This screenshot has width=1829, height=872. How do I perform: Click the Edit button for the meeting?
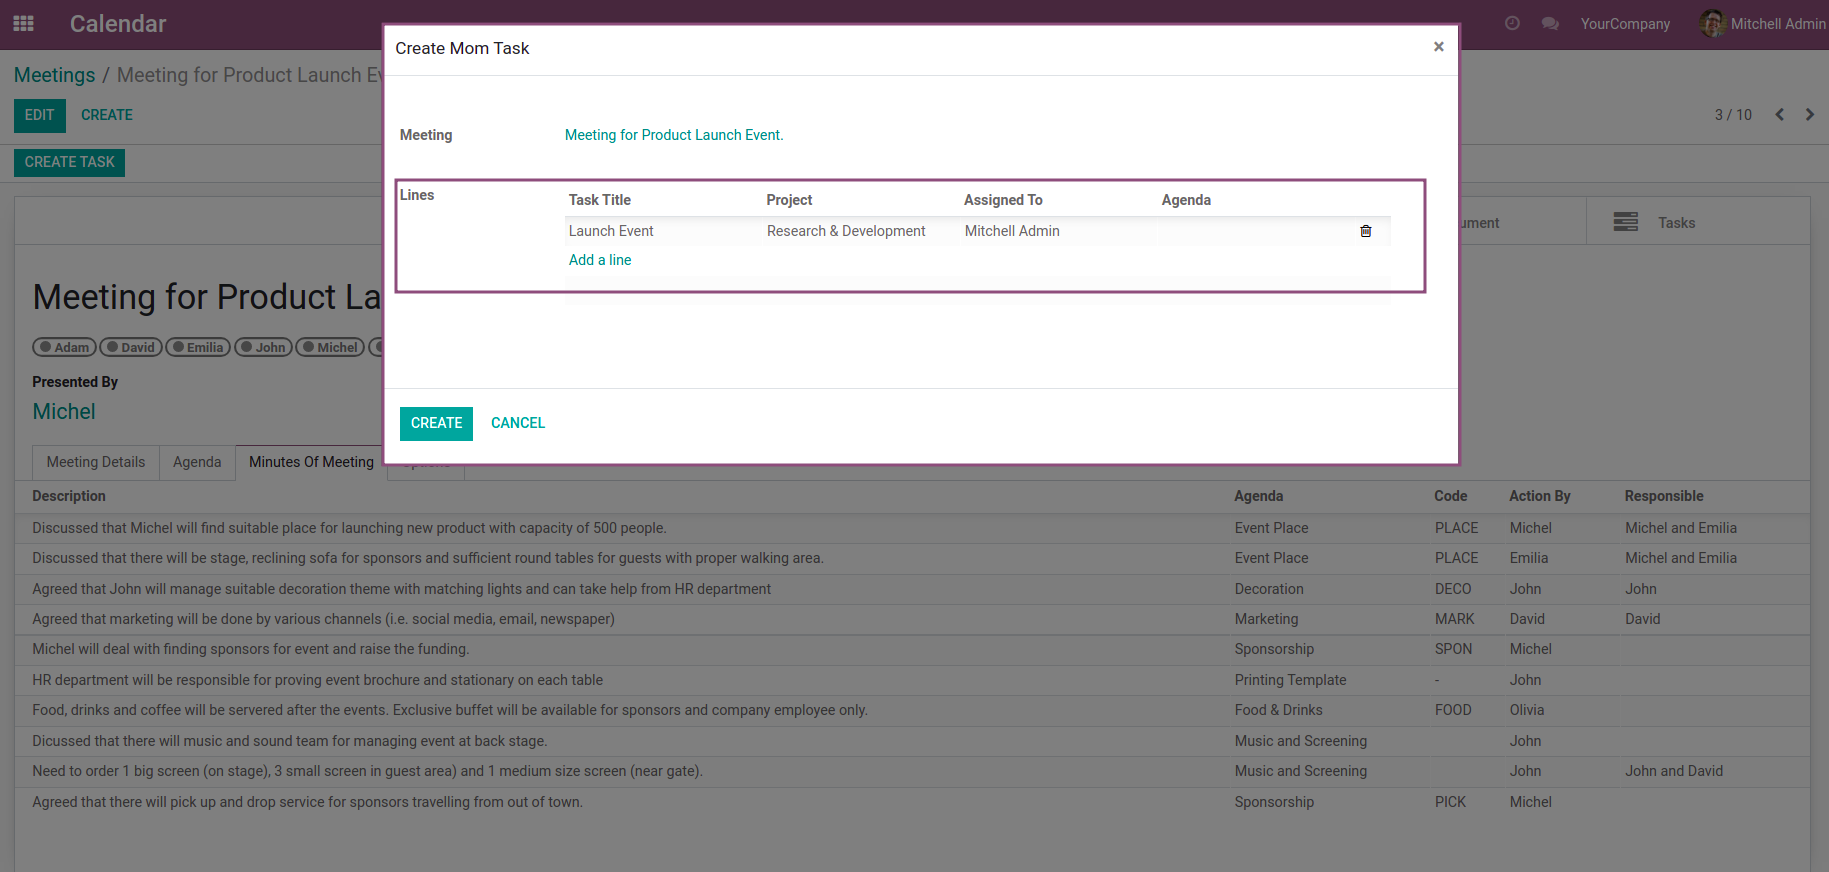point(39,115)
